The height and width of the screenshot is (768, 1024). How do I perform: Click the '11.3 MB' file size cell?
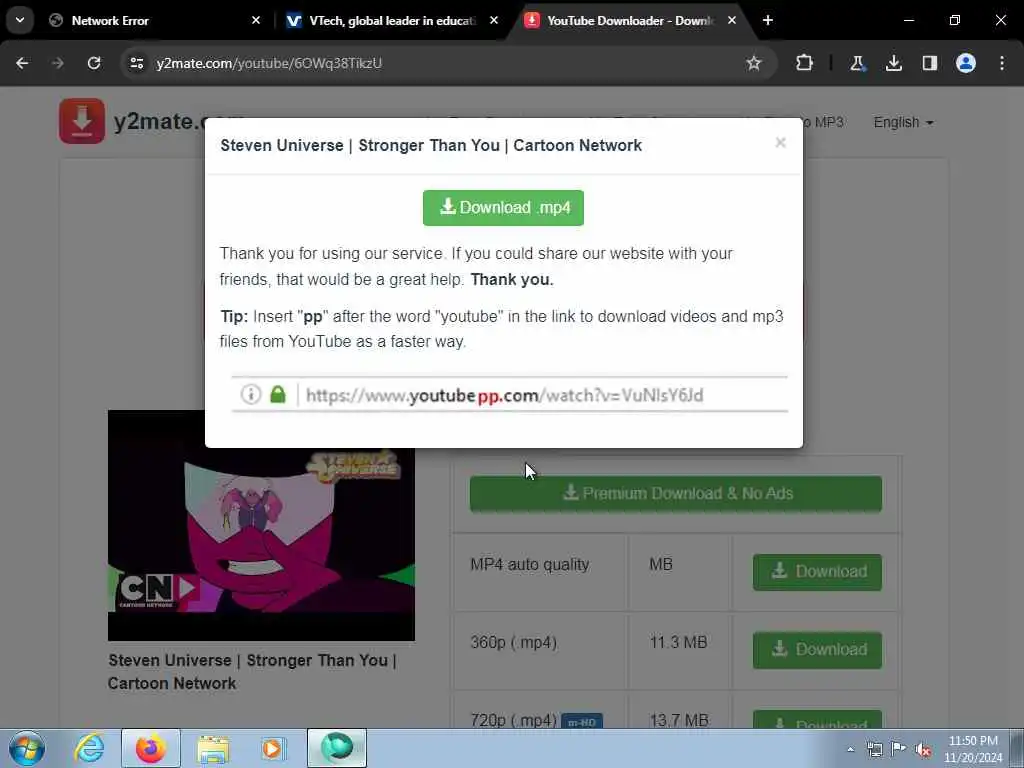pyautogui.click(x=679, y=643)
